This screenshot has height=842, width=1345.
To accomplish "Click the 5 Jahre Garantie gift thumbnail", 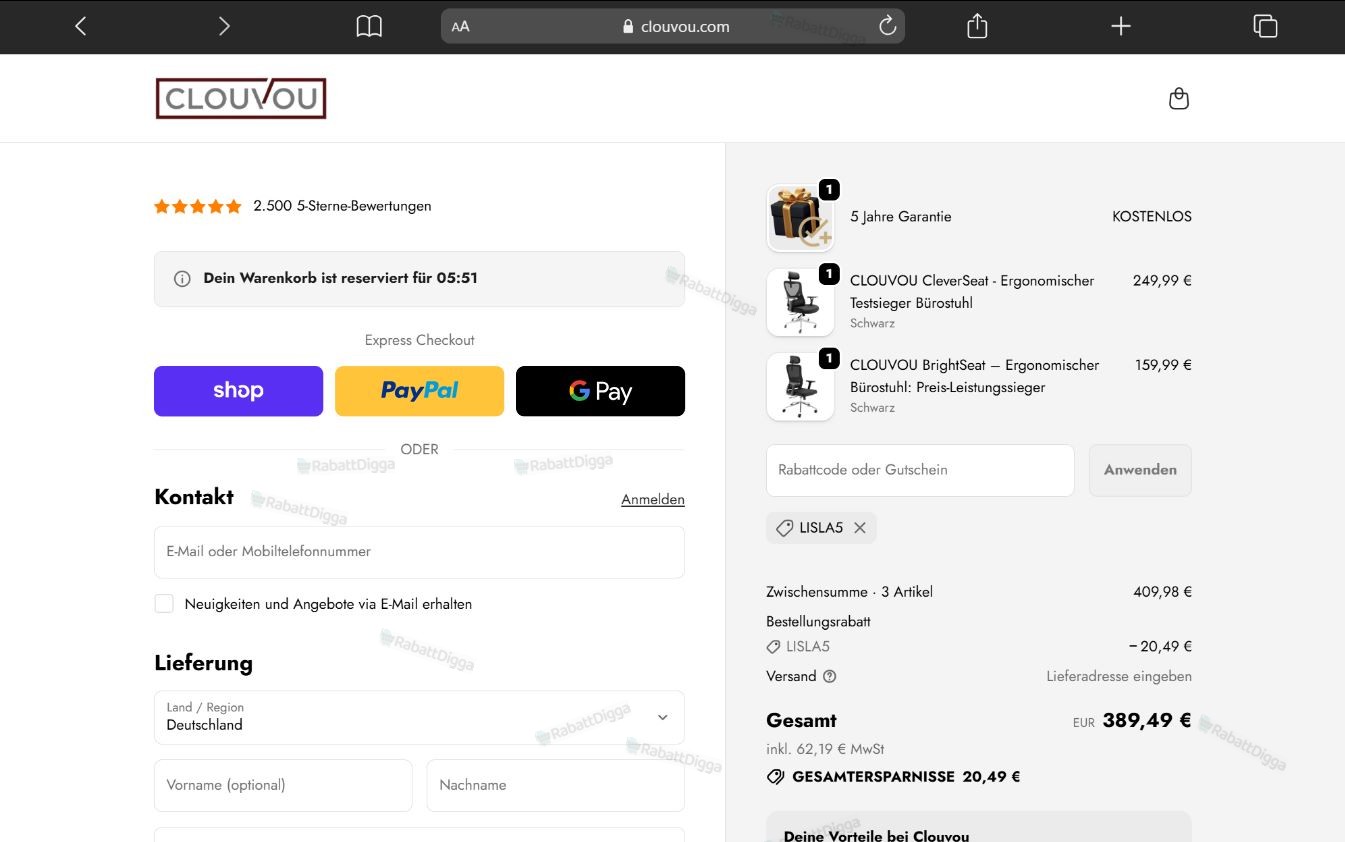I will [800, 217].
